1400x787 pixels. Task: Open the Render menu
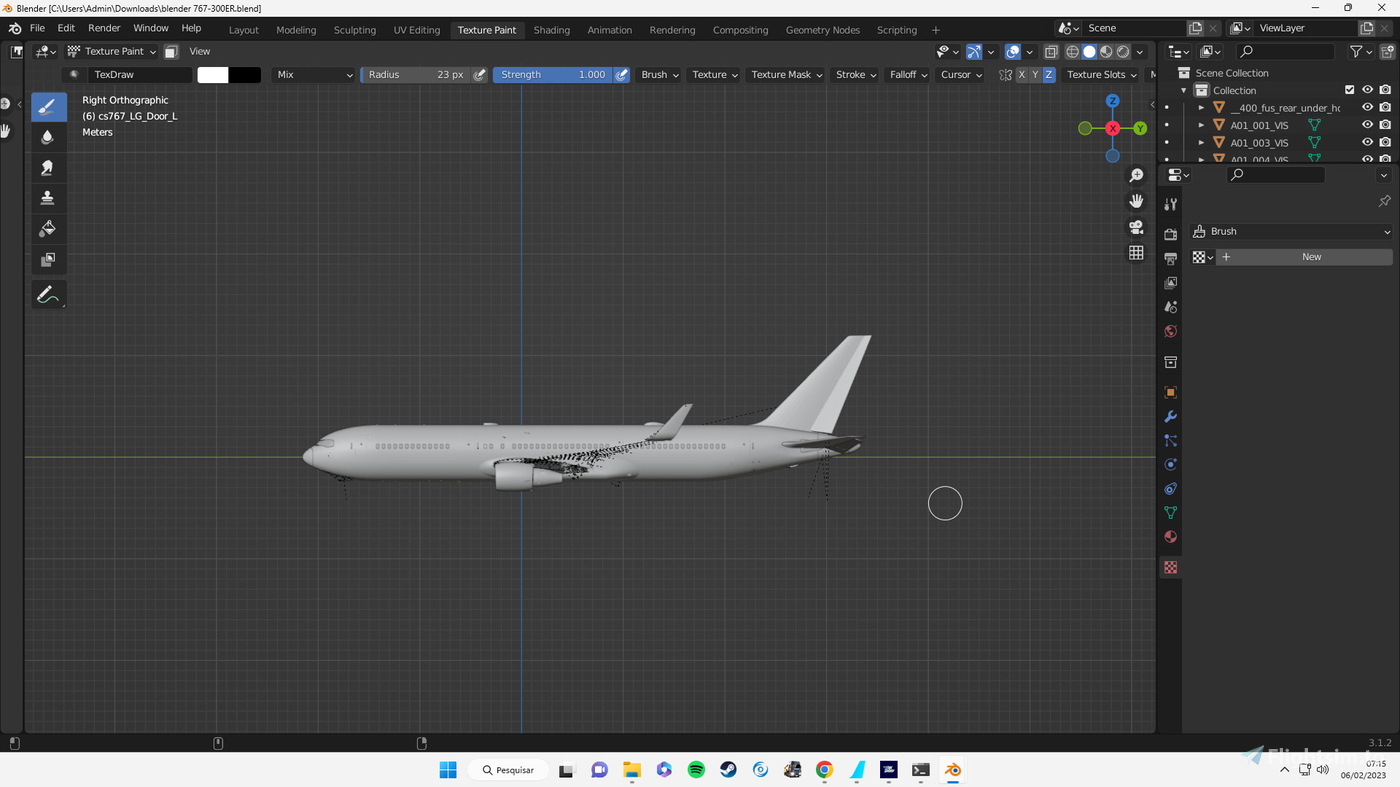click(x=104, y=28)
